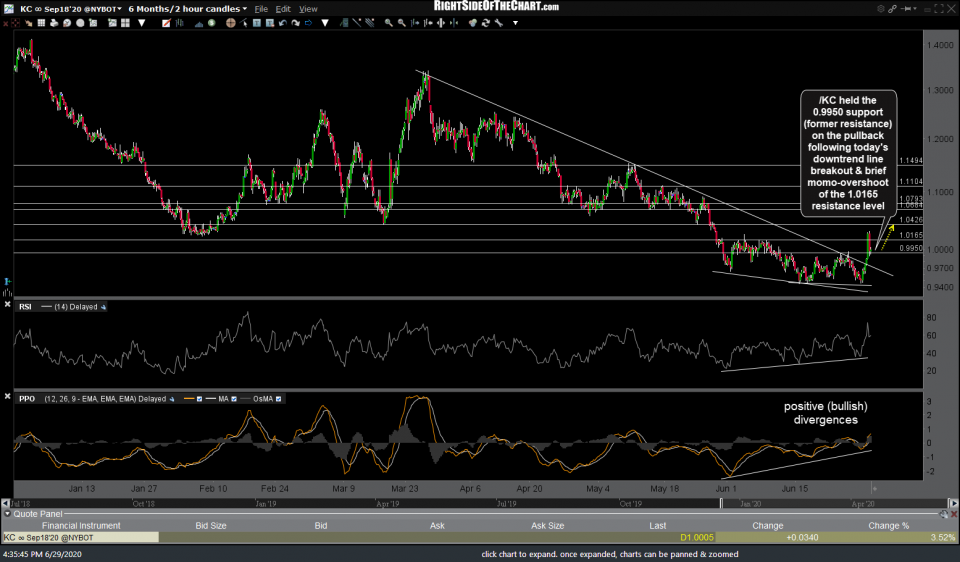Screen dimensions: 960x562
Task: Toggle the OsMA histogram checkbox
Action: click(x=279, y=399)
